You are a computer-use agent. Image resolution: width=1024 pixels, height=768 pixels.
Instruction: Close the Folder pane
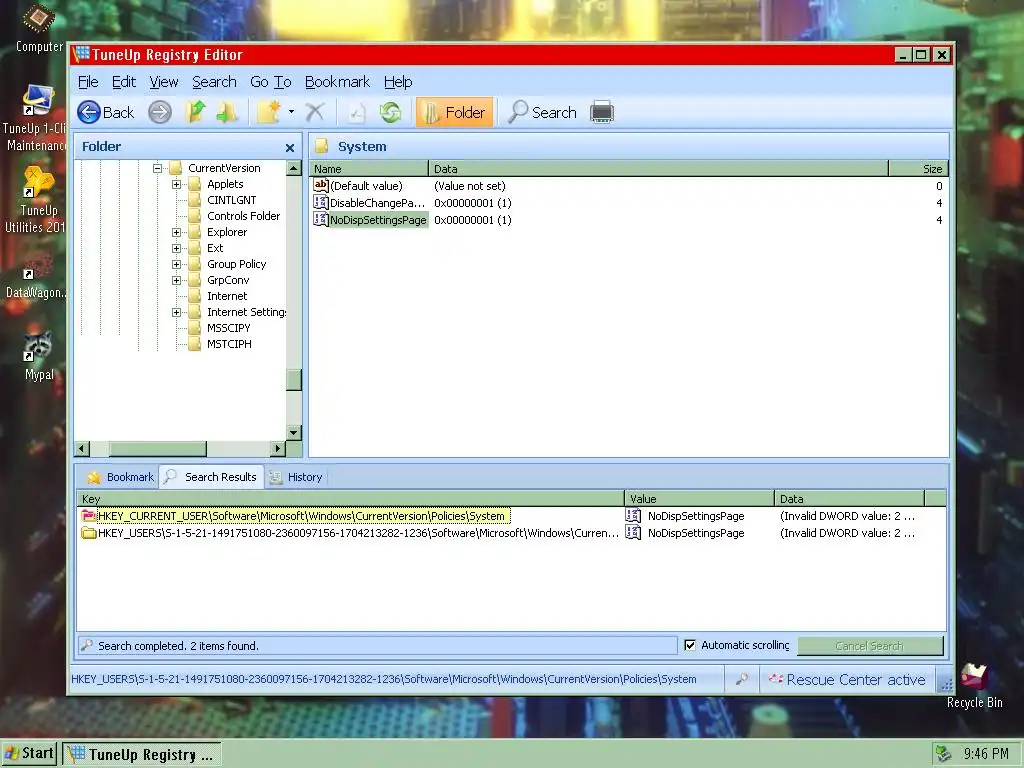click(290, 148)
